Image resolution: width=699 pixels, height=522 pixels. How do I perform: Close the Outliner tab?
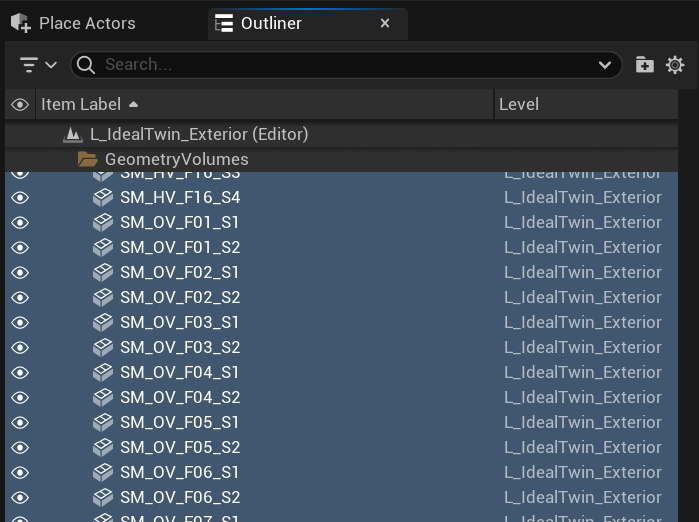(x=385, y=23)
